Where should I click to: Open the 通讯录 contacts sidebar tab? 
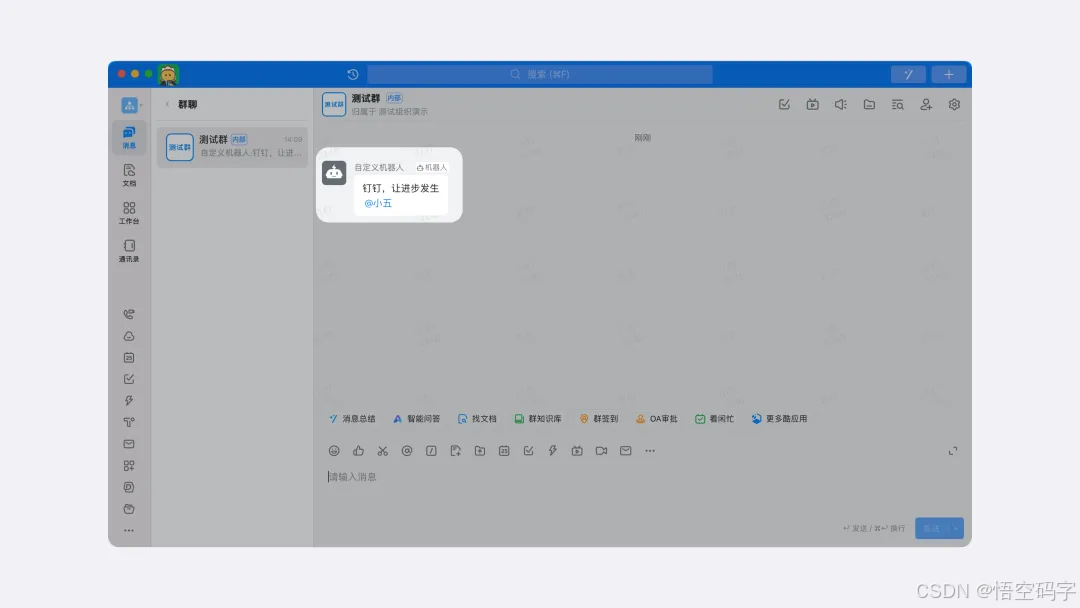tap(129, 251)
